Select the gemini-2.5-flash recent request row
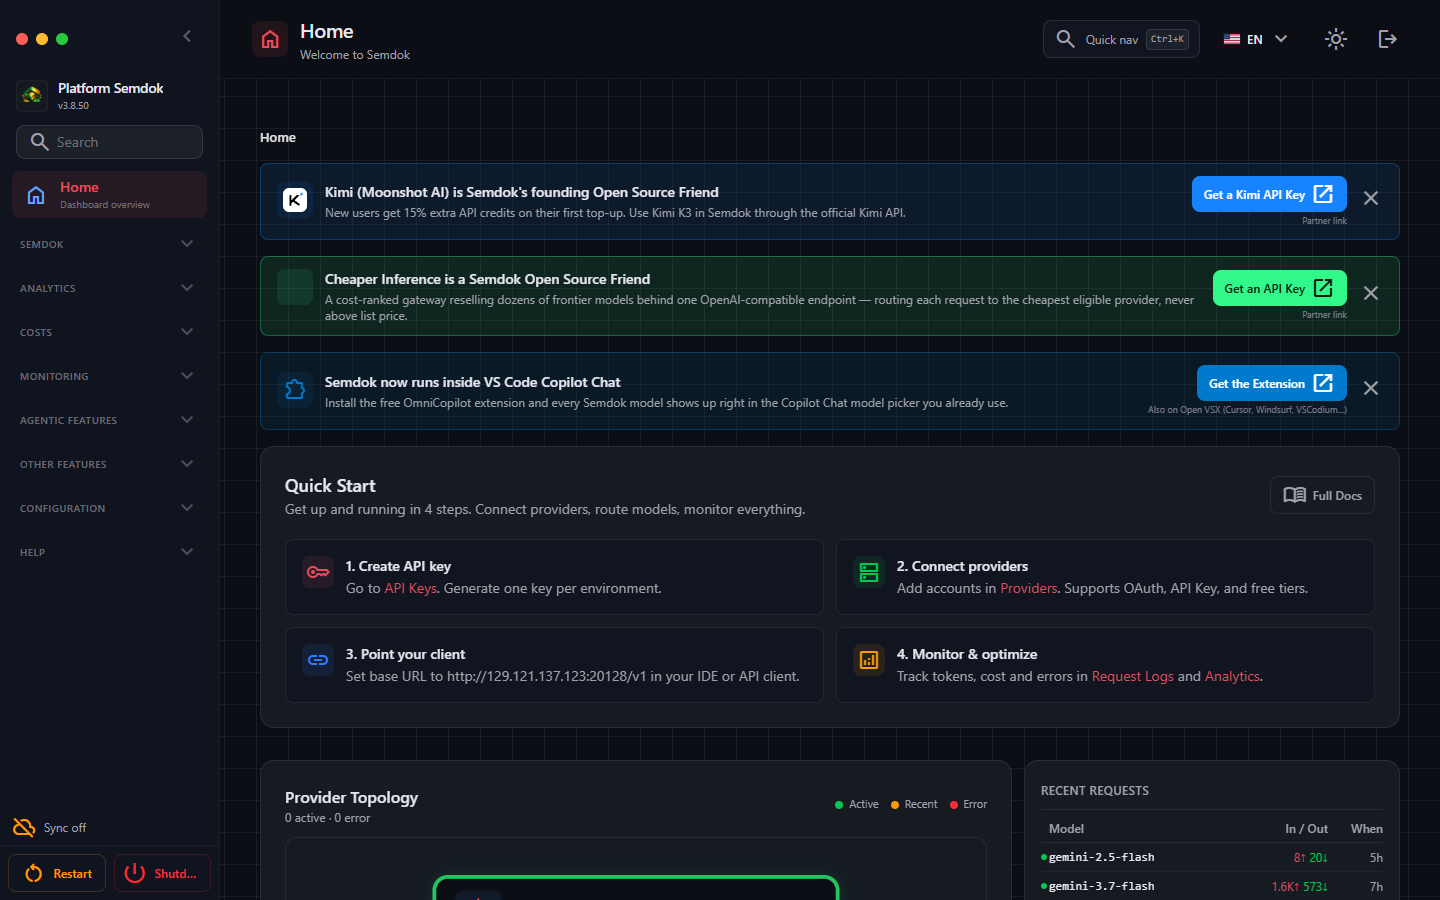Image resolution: width=1440 pixels, height=900 pixels. (1212, 857)
